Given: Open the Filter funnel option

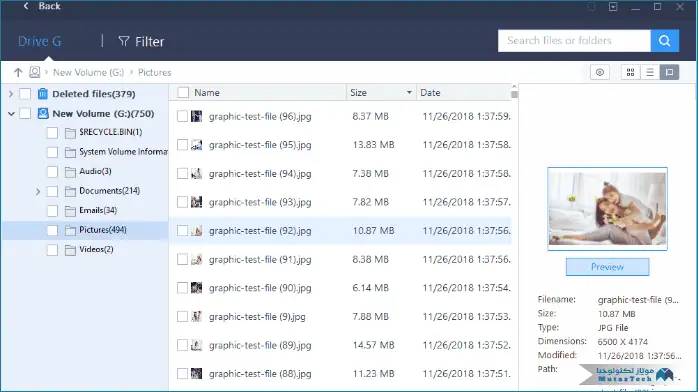Looking at the screenshot, I should pyautogui.click(x=141, y=41).
